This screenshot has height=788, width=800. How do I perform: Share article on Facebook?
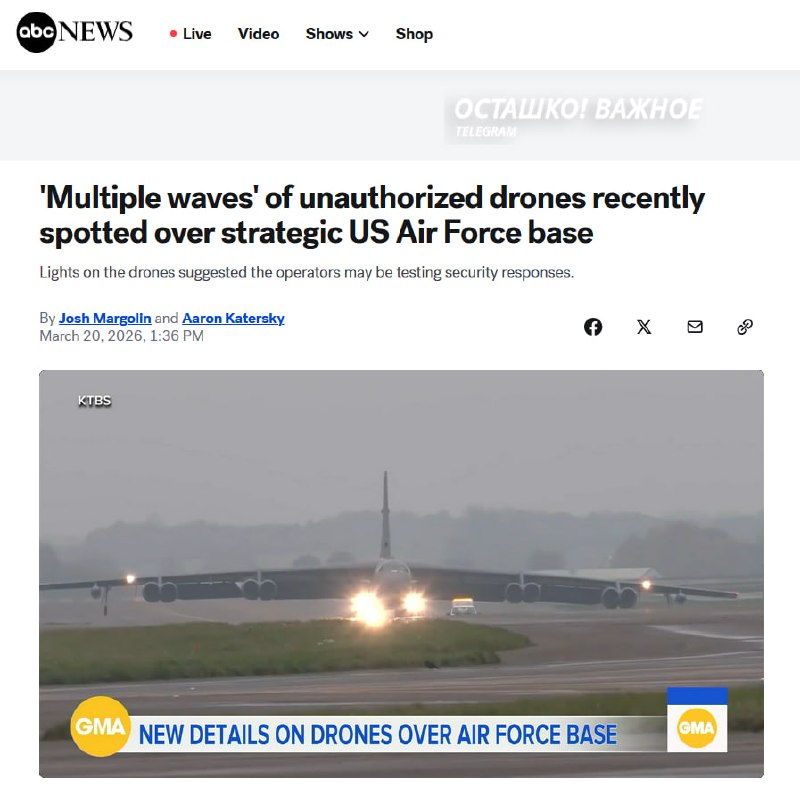593,327
